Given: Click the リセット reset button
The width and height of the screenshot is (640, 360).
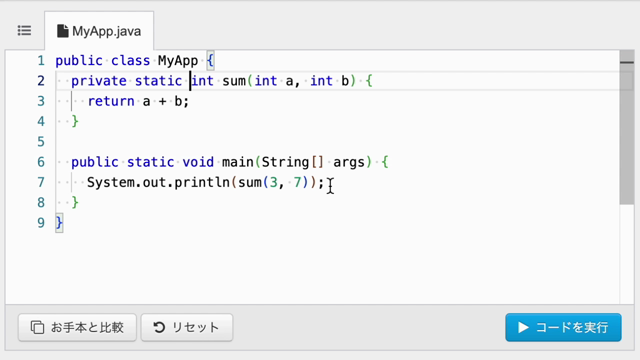Looking at the screenshot, I should coord(187,327).
